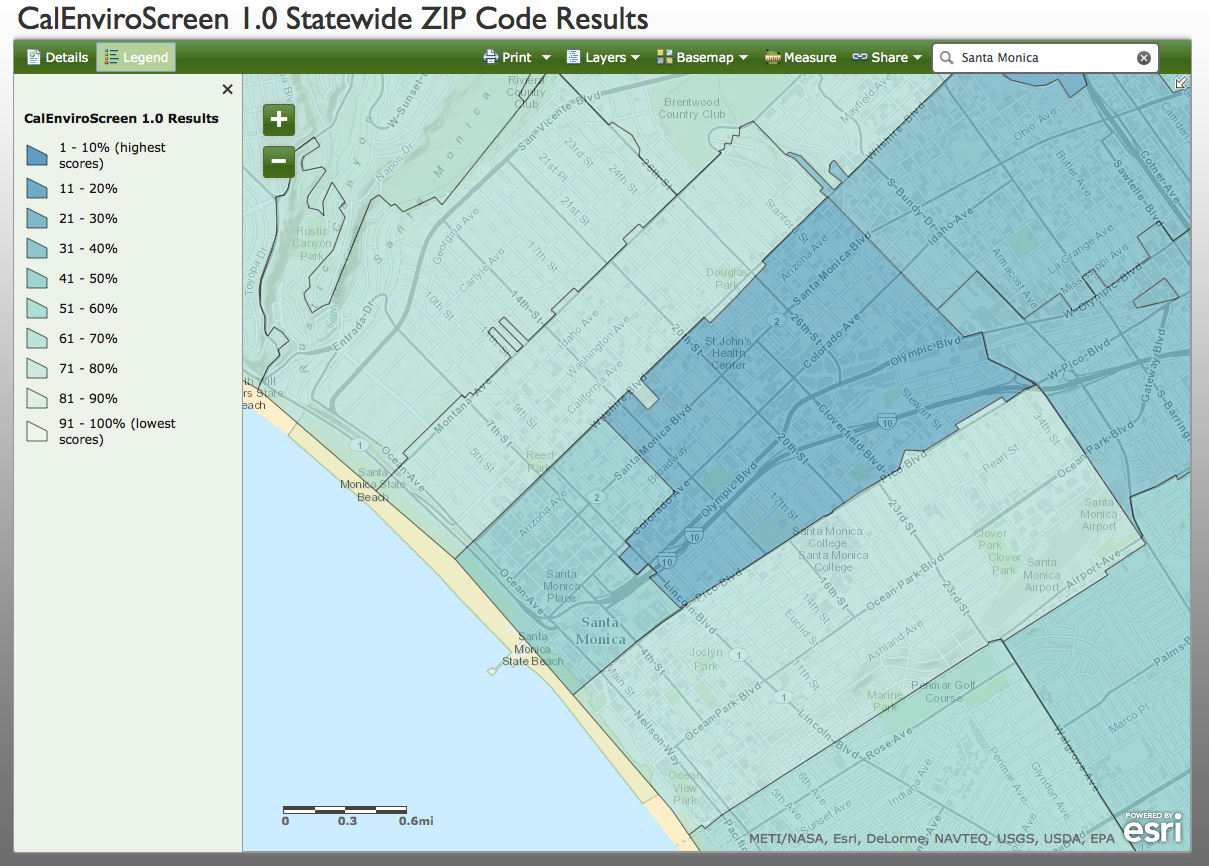Clear the search box using the X icon
The width and height of the screenshot is (1209, 866).
1143,57
